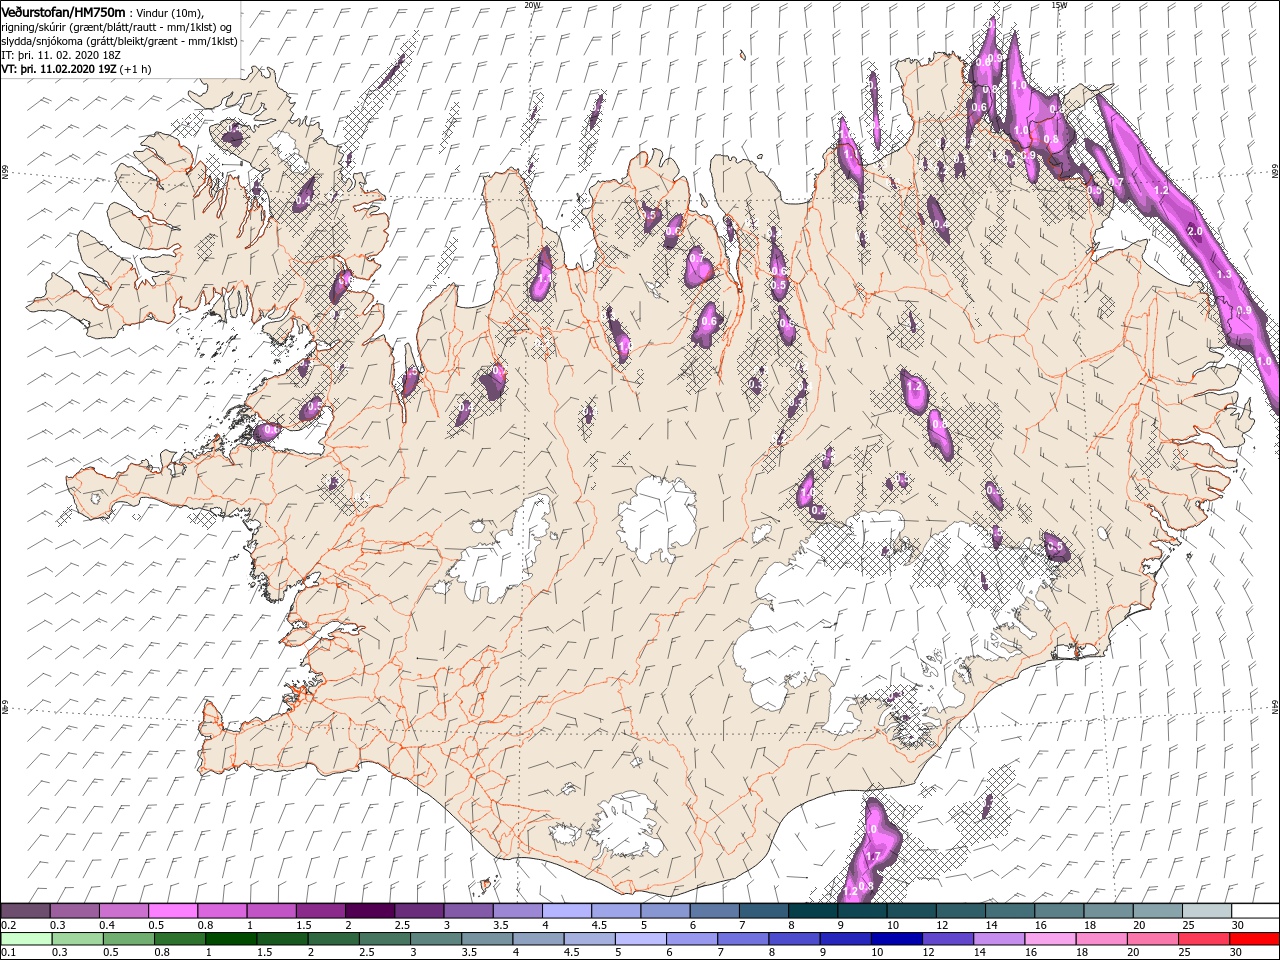Image resolution: width=1280 pixels, height=960 pixels.
Task: Select dark purple top-row swatch between 2 and 2.5
Action: click(x=369, y=911)
